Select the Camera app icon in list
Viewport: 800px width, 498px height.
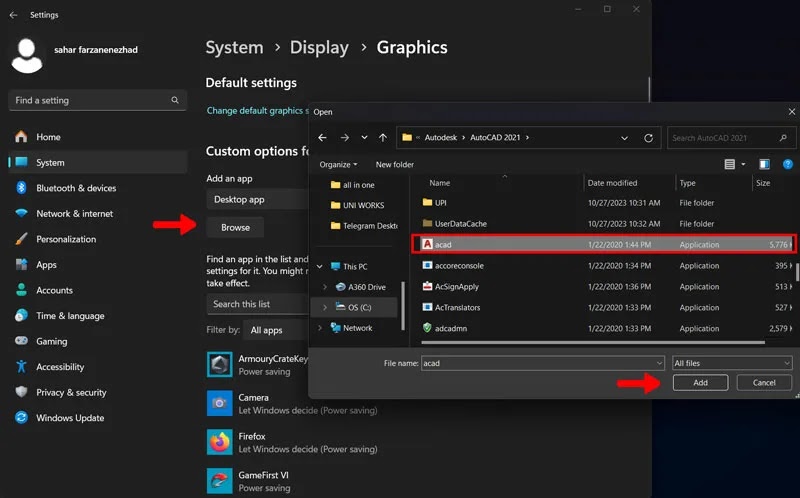click(x=220, y=403)
